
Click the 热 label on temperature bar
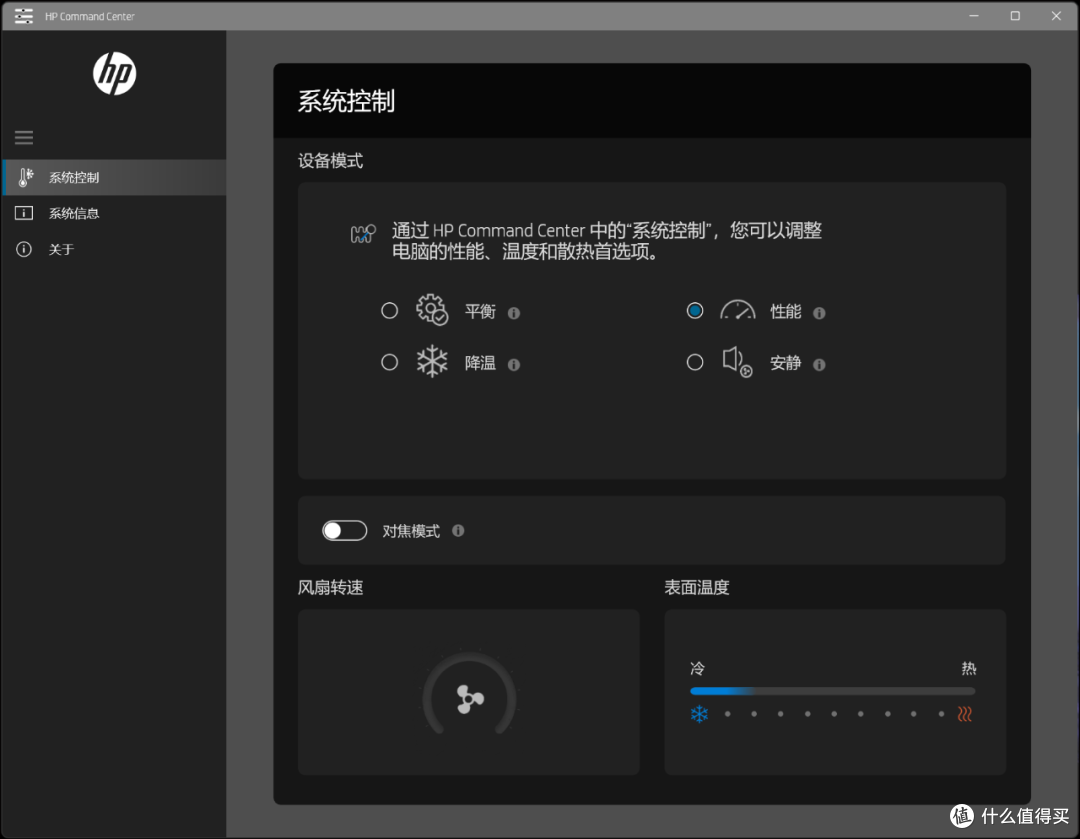968,668
